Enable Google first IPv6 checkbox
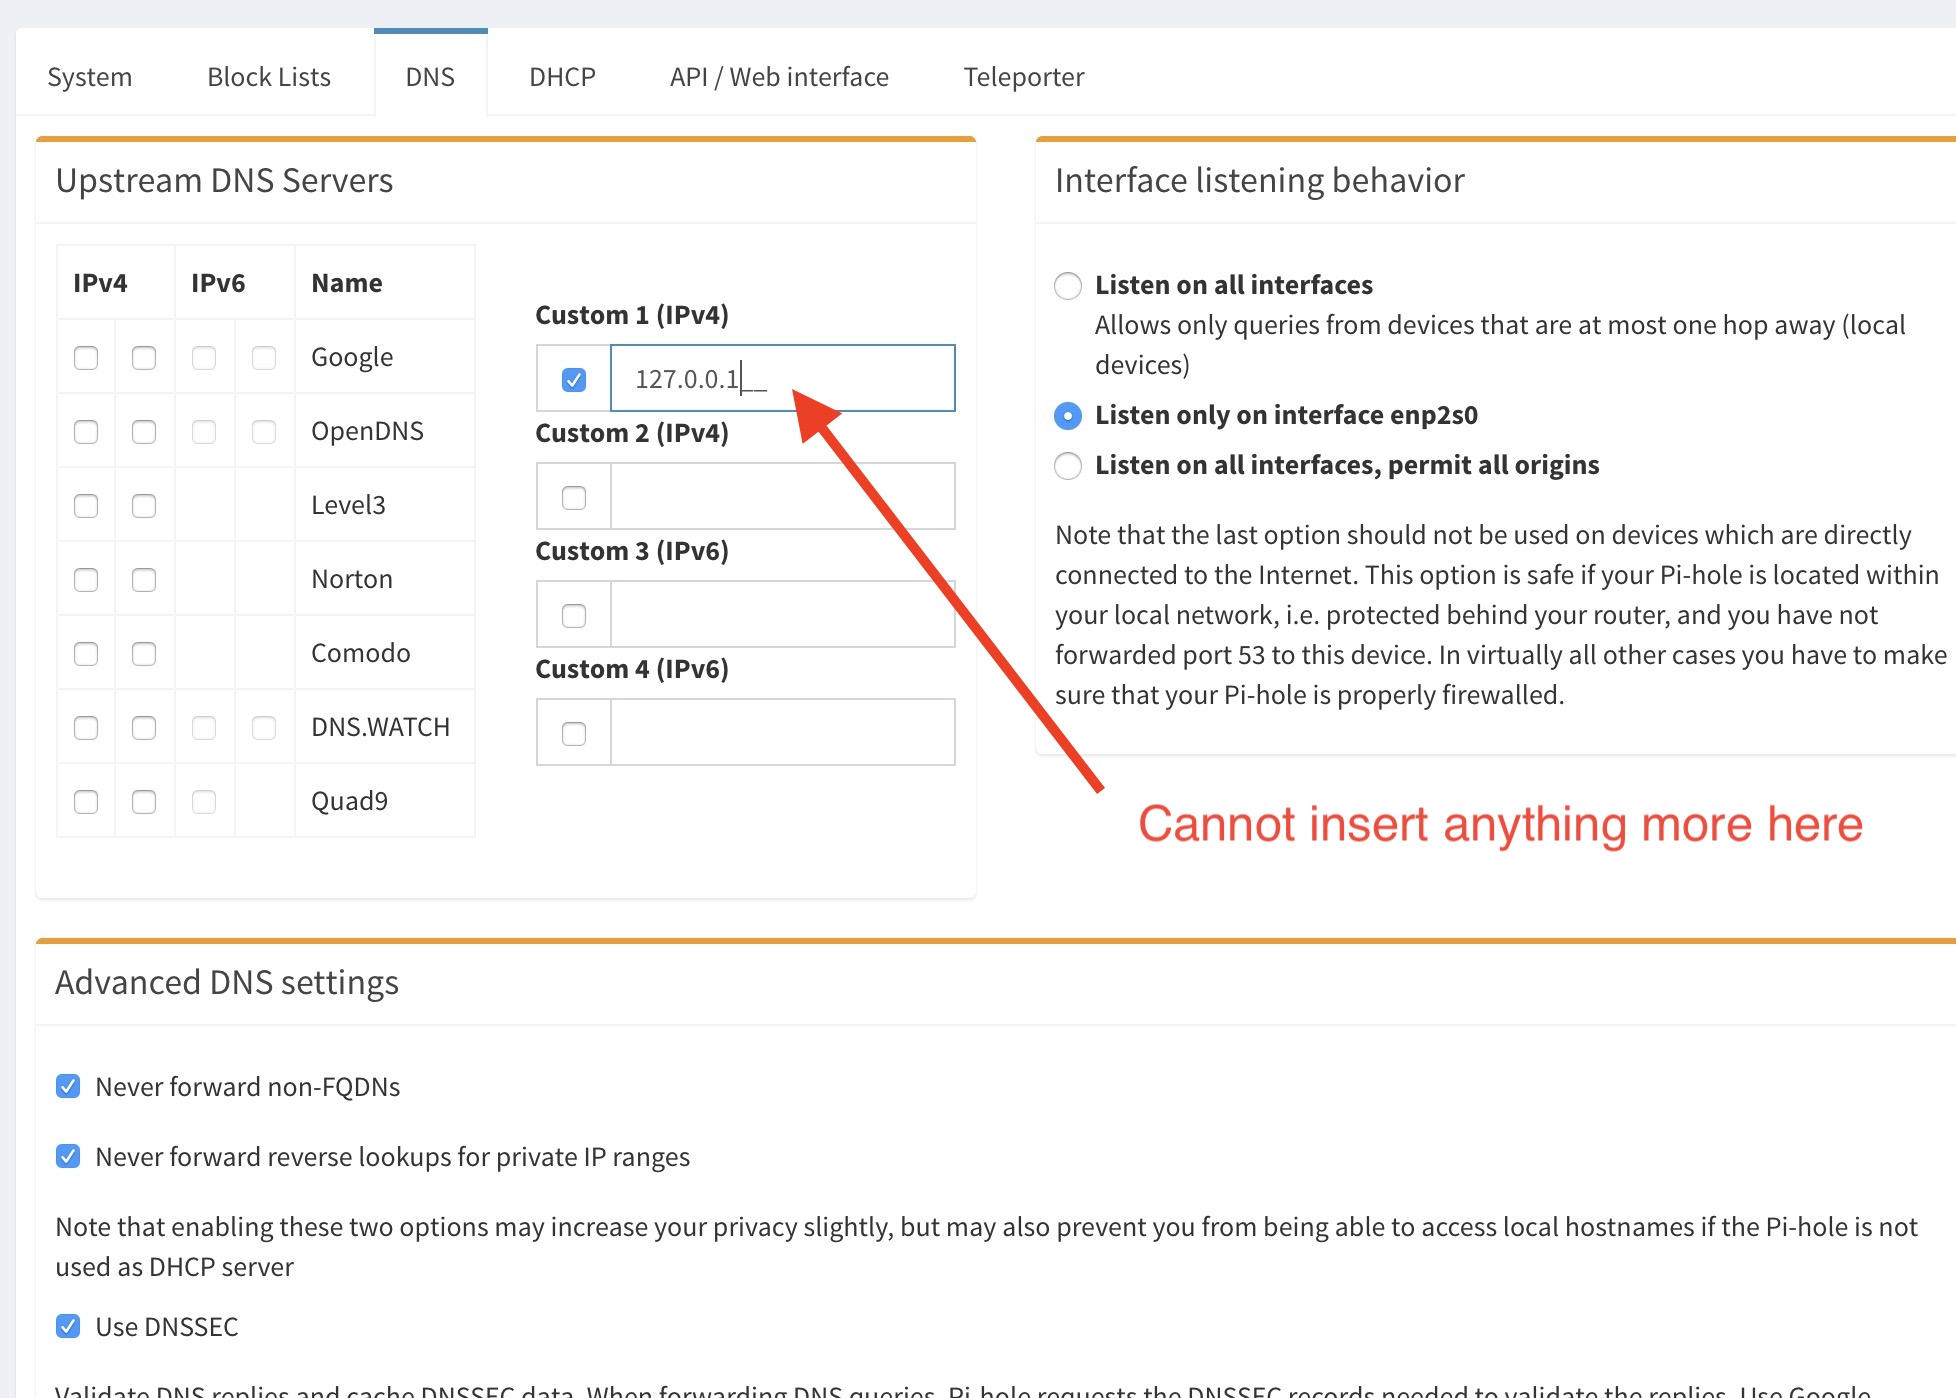 204,357
